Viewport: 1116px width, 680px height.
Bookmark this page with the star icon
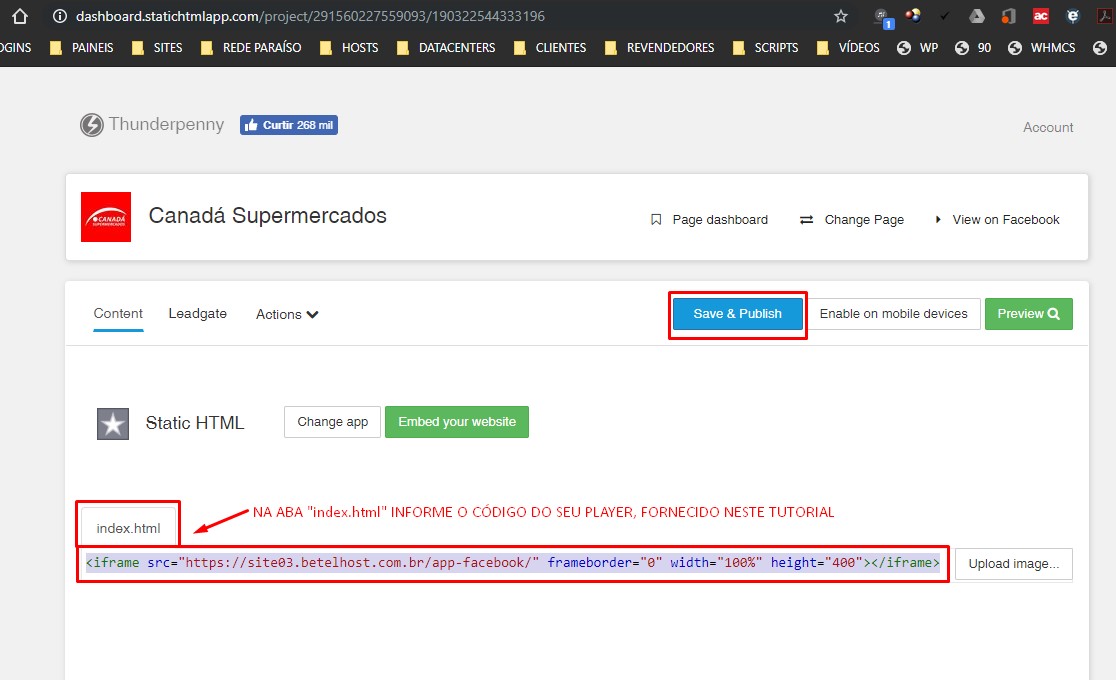tap(841, 16)
